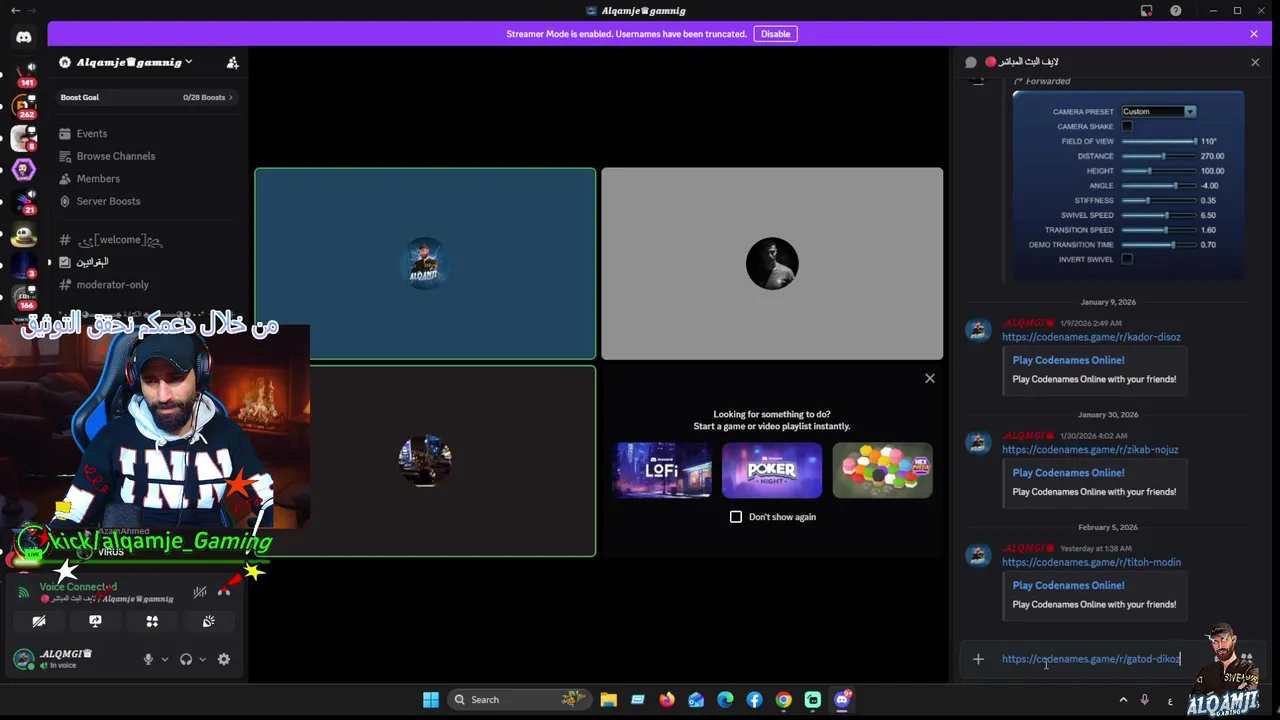The width and height of the screenshot is (1280, 720).
Task: Adjust the Field of View slider
Action: point(1158,141)
